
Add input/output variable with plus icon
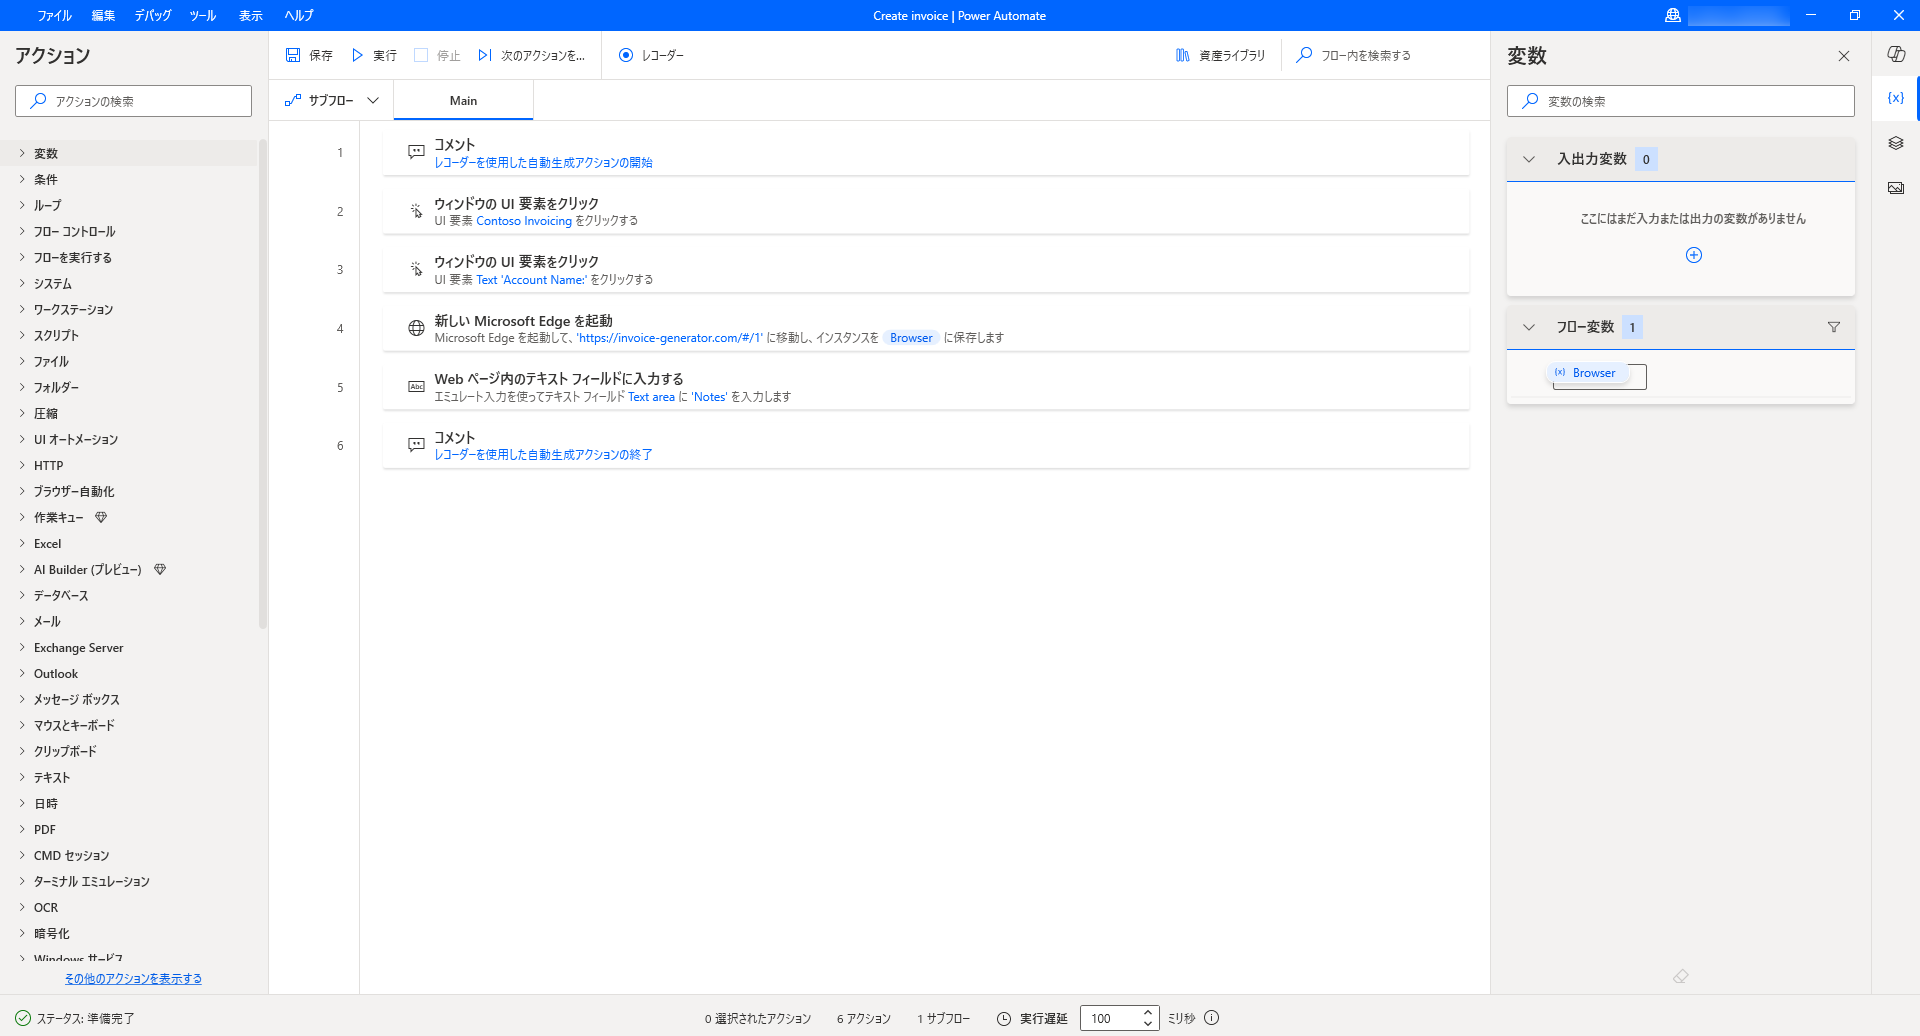(x=1694, y=255)
